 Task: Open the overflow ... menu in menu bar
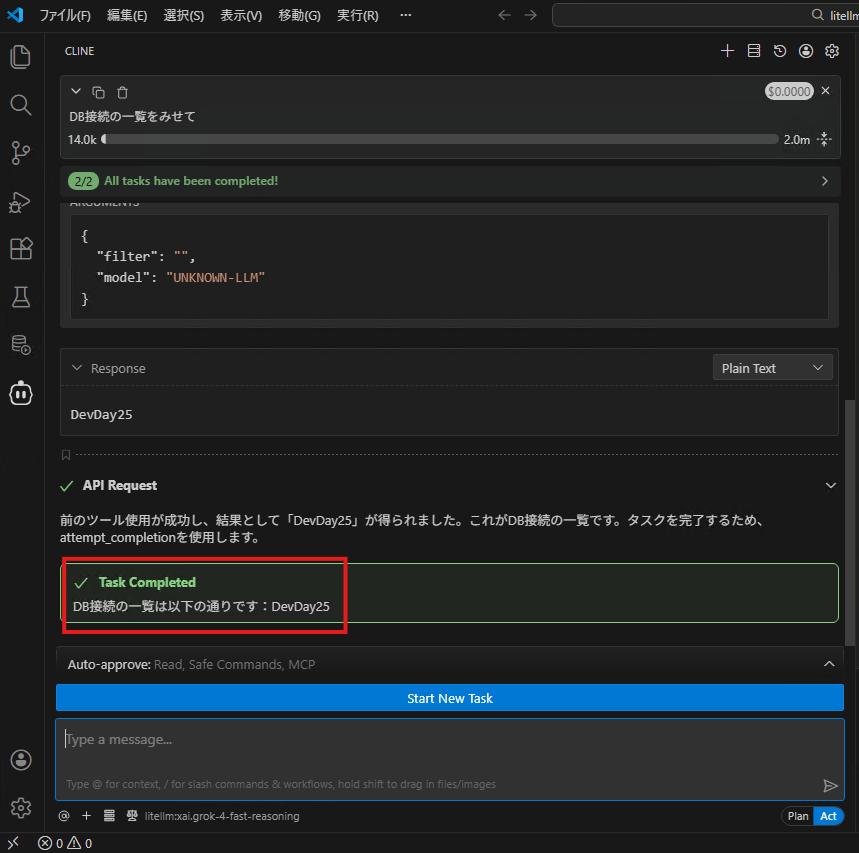click(x=405, y=15)
